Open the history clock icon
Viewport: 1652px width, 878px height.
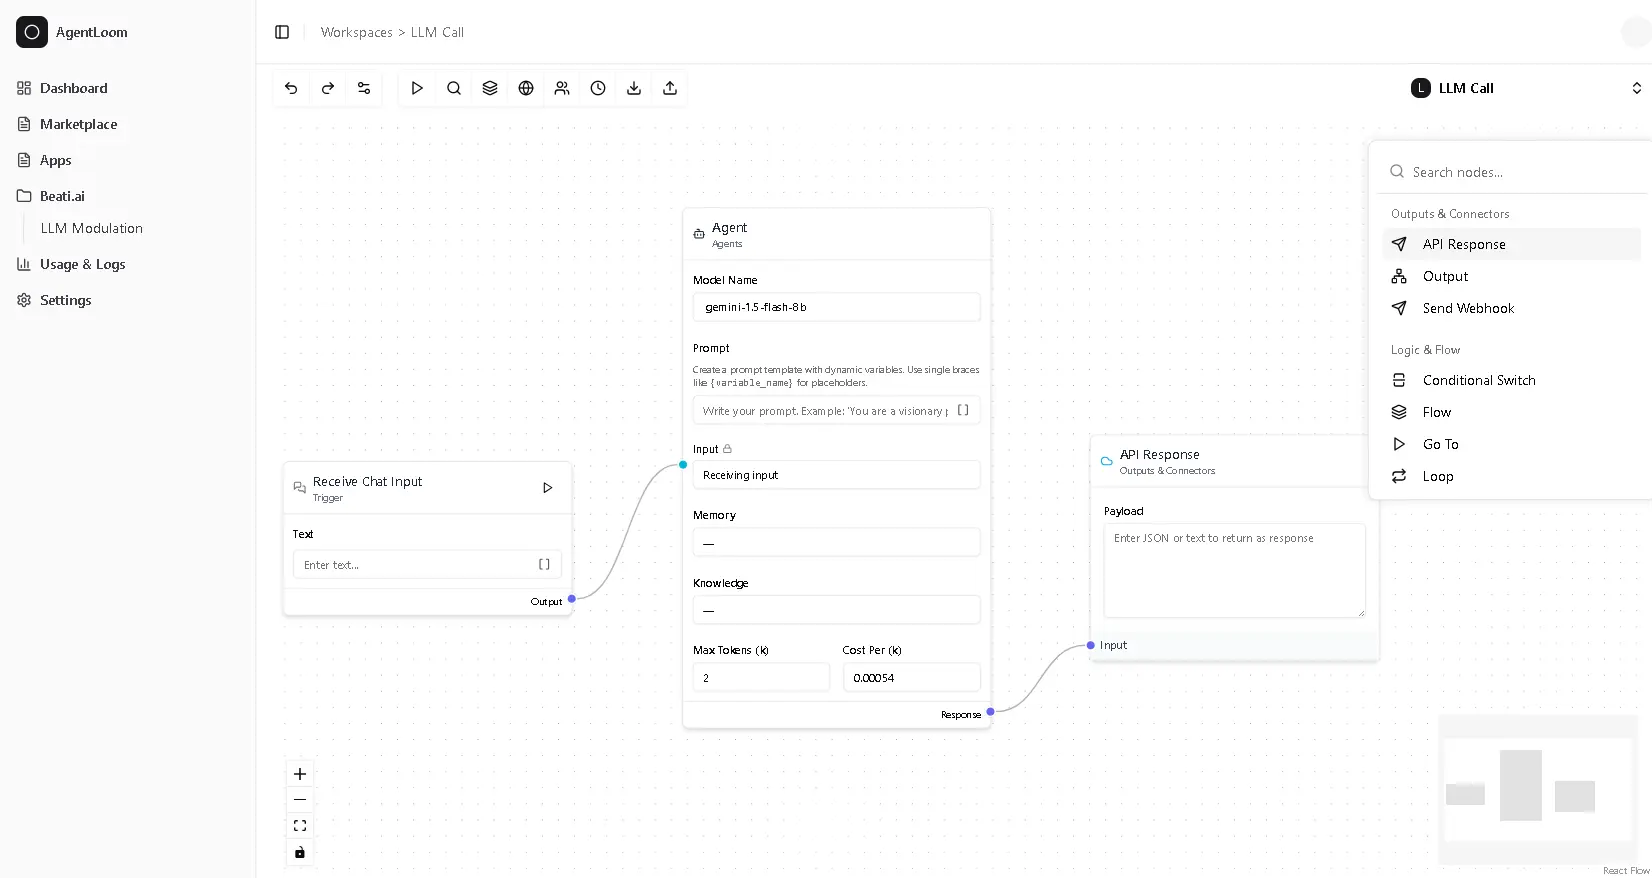pos(597,88)
